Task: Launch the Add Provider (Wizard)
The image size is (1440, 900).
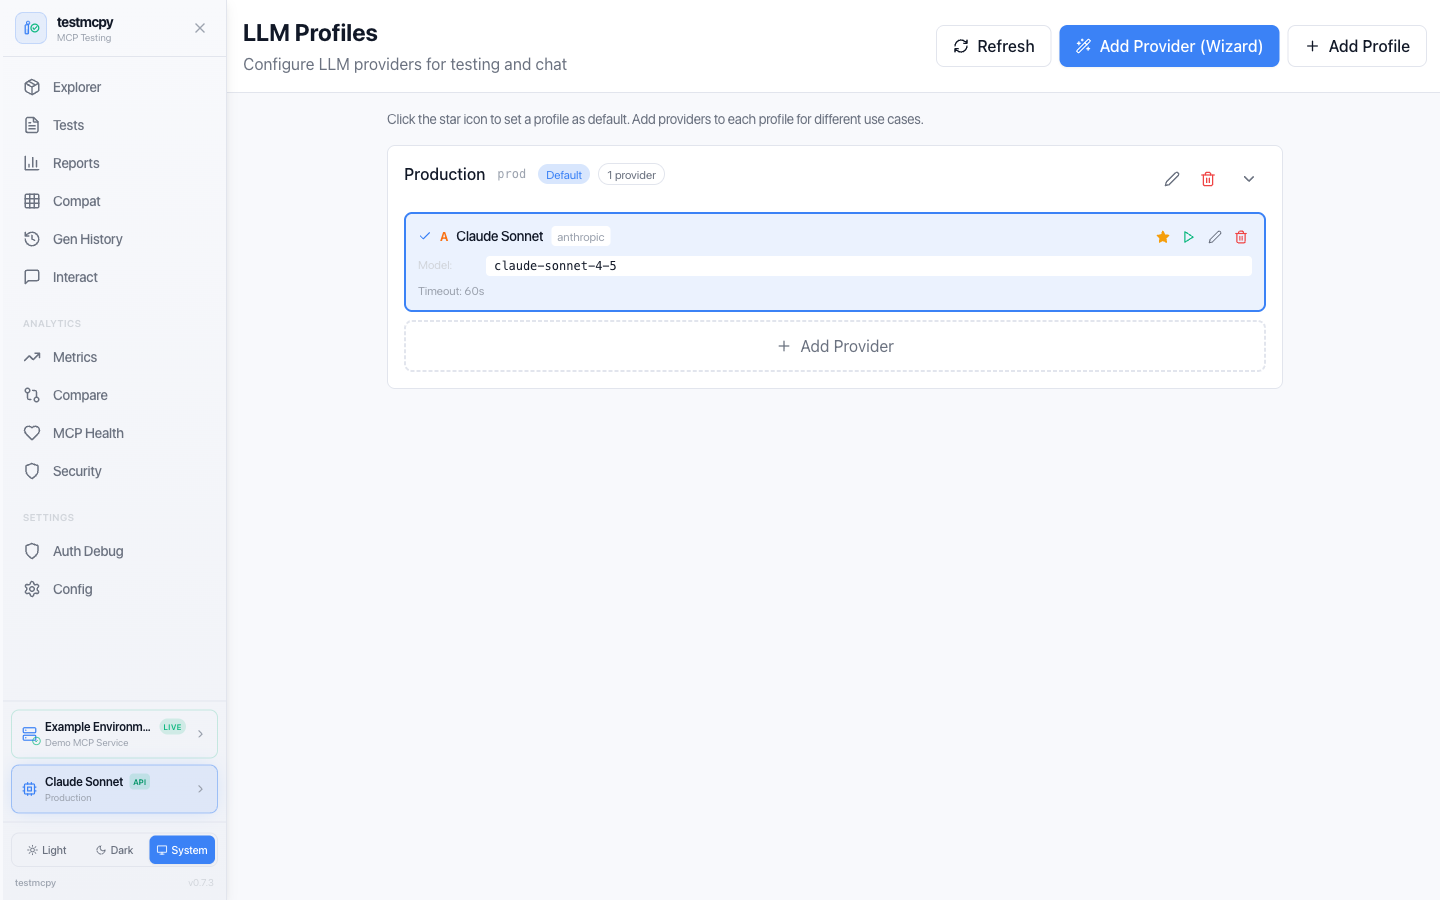Action: point(1169,46)
